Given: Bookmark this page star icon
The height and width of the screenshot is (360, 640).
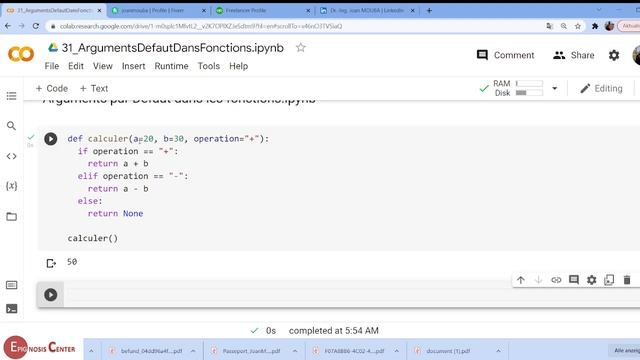Looking at the screenshot, I should (578, 26).
